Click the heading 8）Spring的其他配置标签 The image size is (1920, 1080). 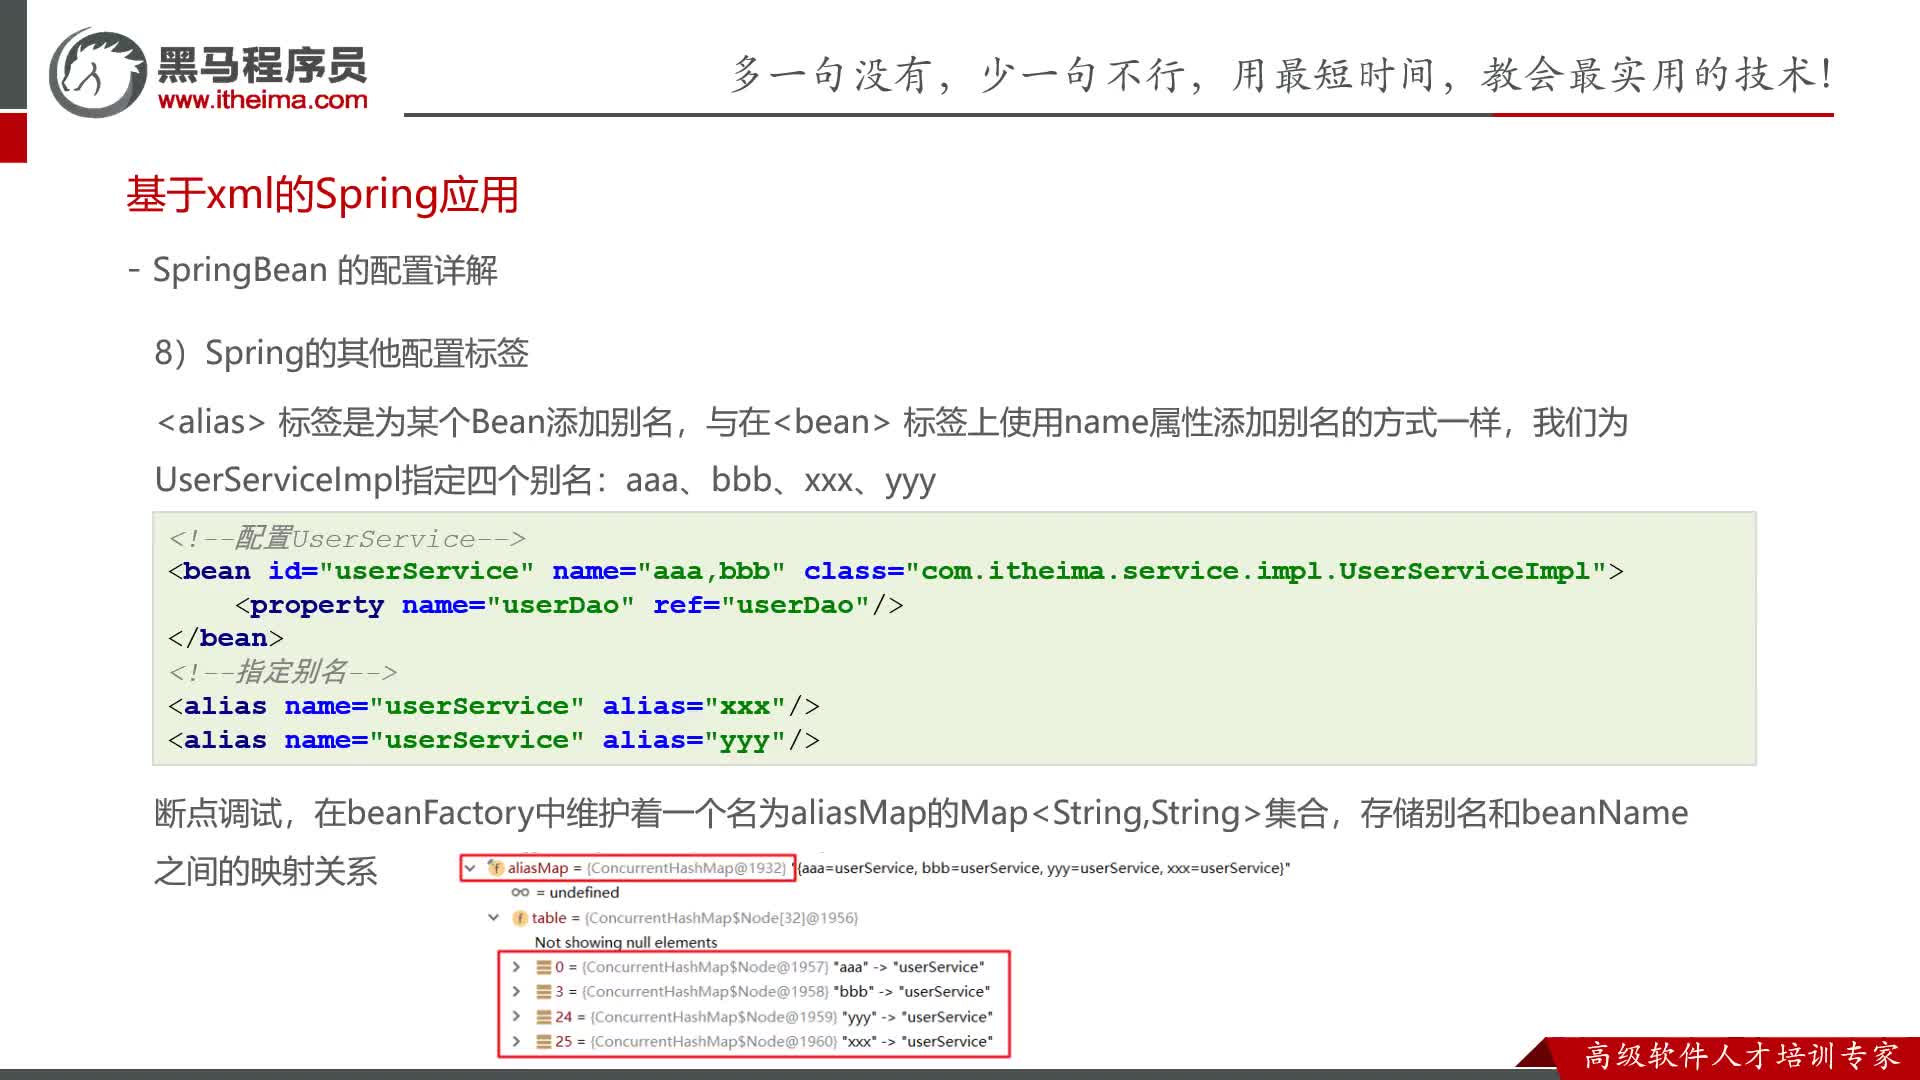(341, 353)
